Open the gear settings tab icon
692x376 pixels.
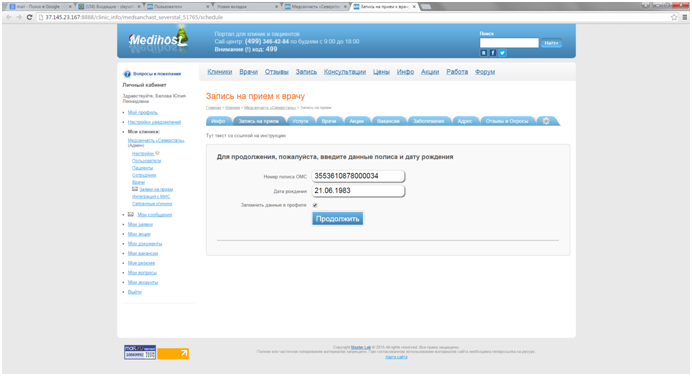click(x=546, y=121)
